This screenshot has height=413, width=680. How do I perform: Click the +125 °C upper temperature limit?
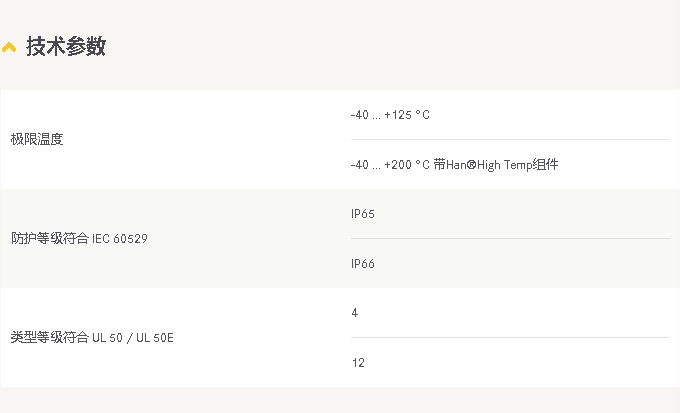(x=407, y=115)
